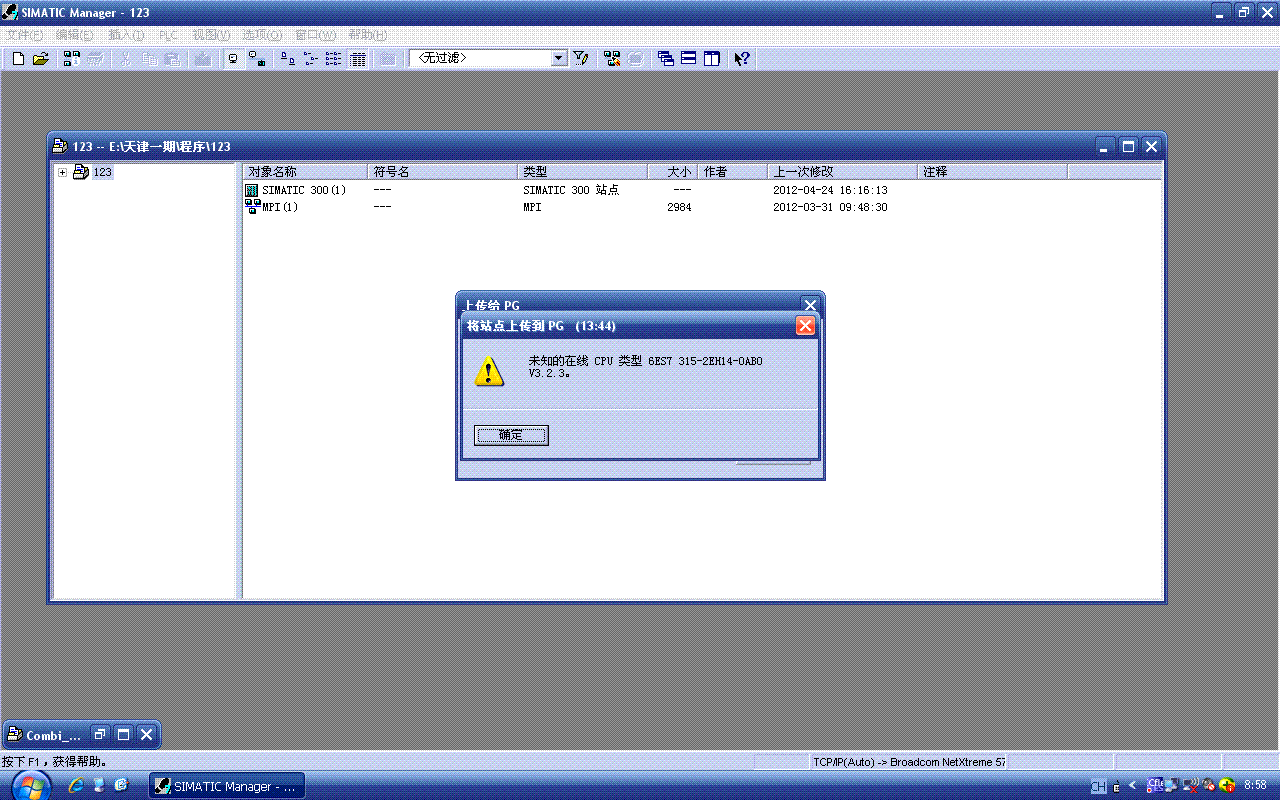Sort by the 注释 column header
The height and width of the screenshot is (800, 1280).
(993, 172)
